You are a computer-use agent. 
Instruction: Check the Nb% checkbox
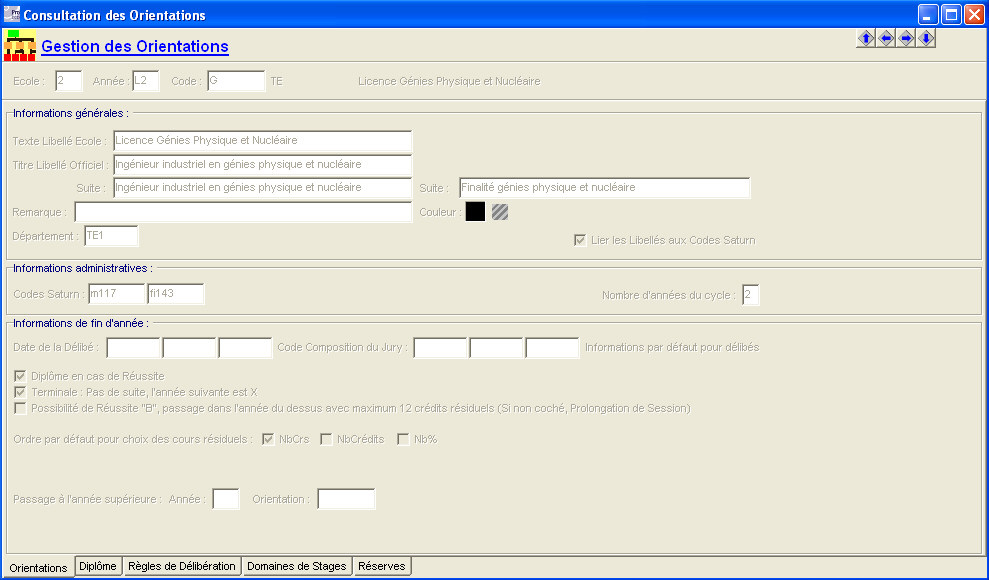point(403,439)
